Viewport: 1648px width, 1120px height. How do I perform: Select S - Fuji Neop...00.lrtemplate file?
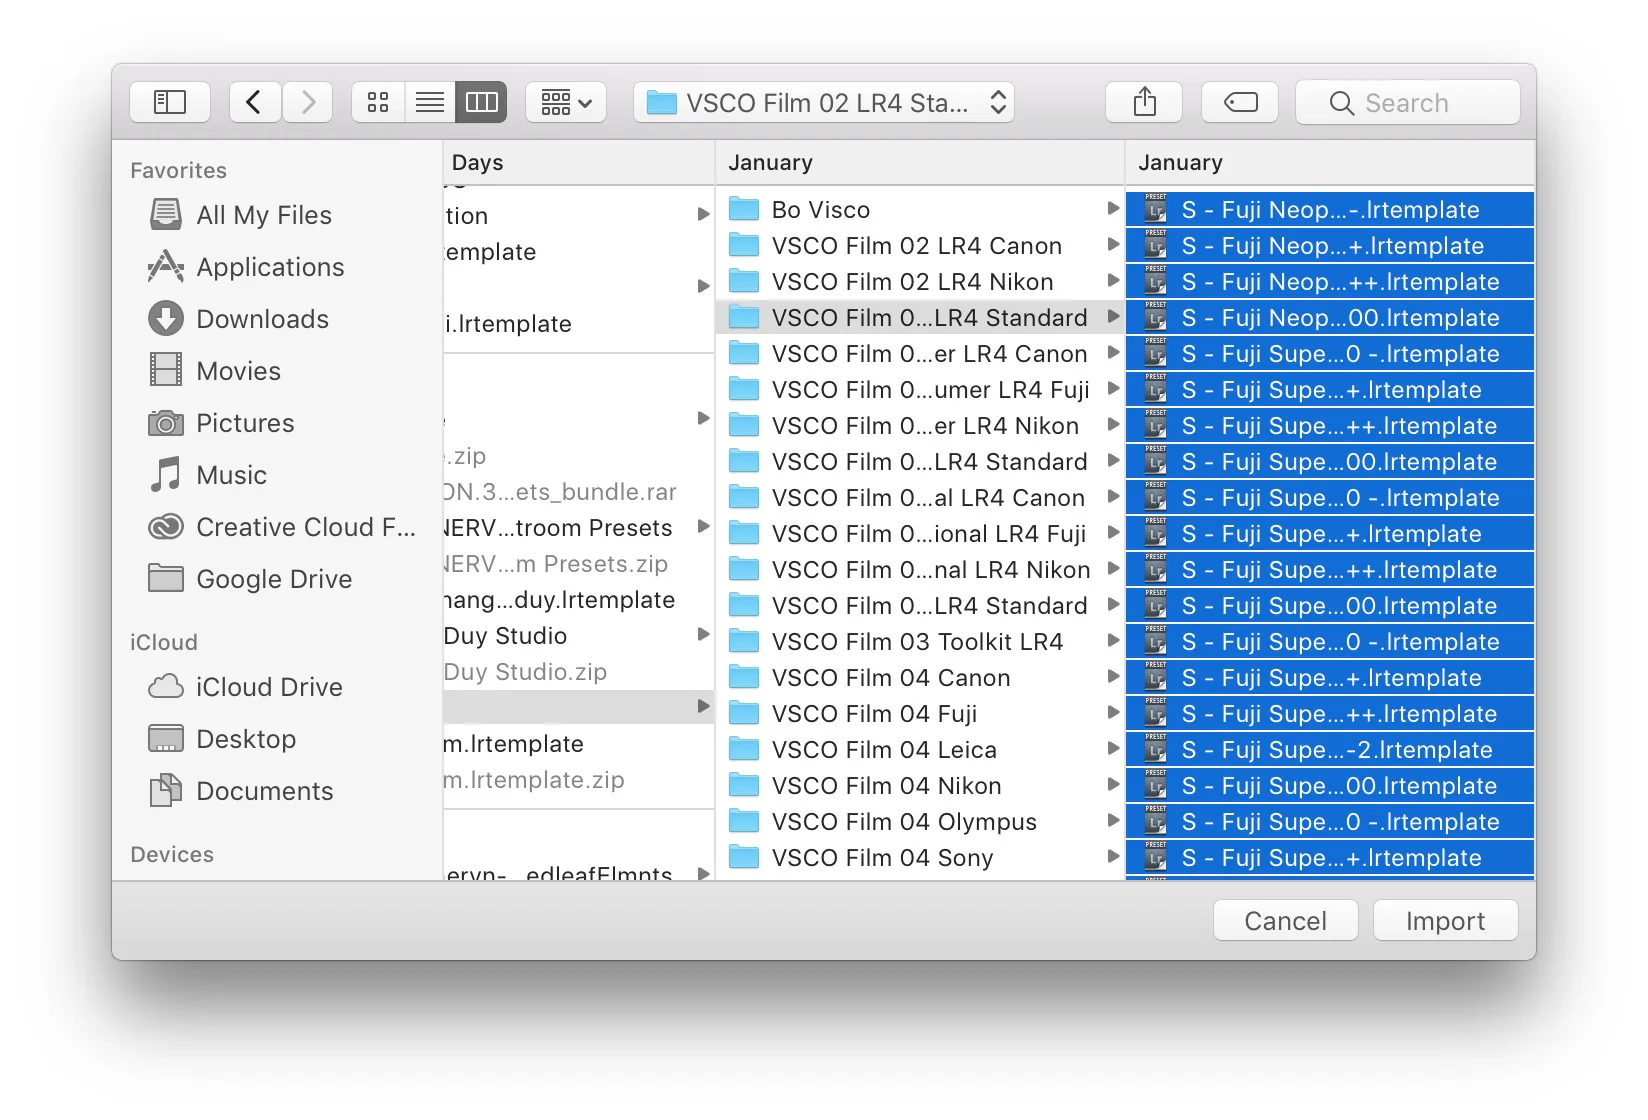pos(1330,318)
